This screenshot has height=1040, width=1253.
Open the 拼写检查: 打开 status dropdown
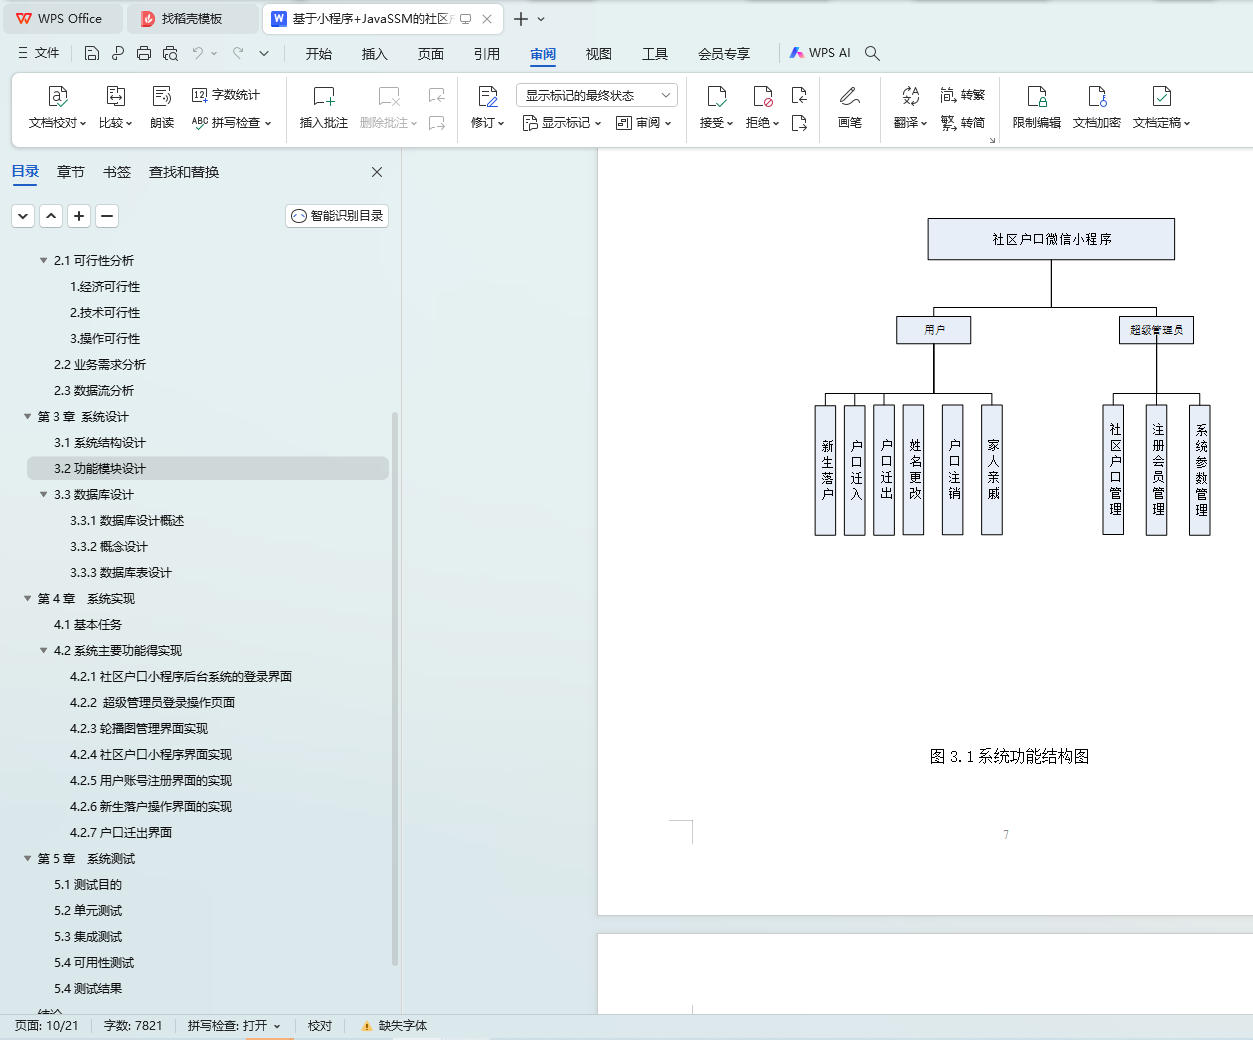pos(234,1026)
